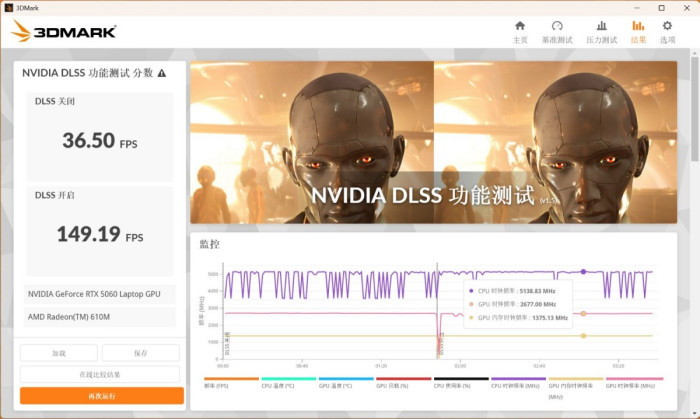This screenshot has height=419, width=700.
Task: Click the yellow GPU memory clock data point
Action: click(x=583, y=336)
